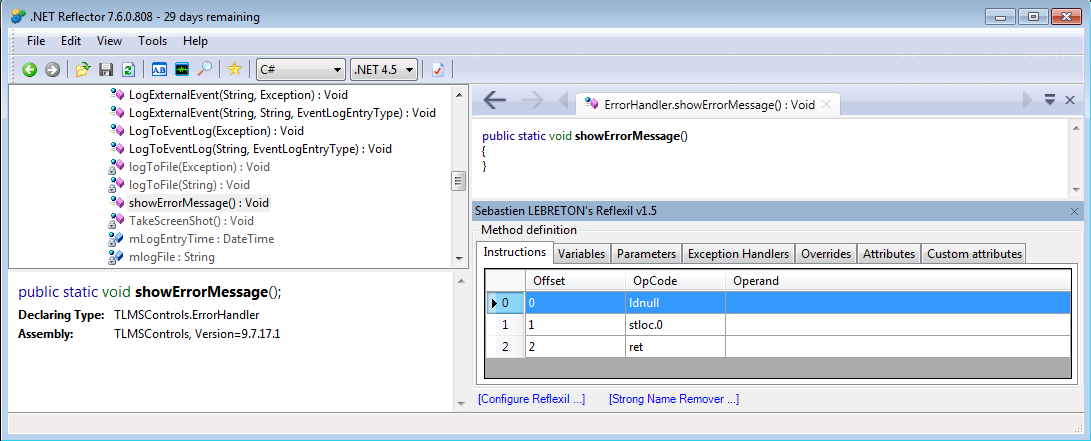Close the showErrorMessage tab
The image size is (1091, 441).
(x=826, y=104)
